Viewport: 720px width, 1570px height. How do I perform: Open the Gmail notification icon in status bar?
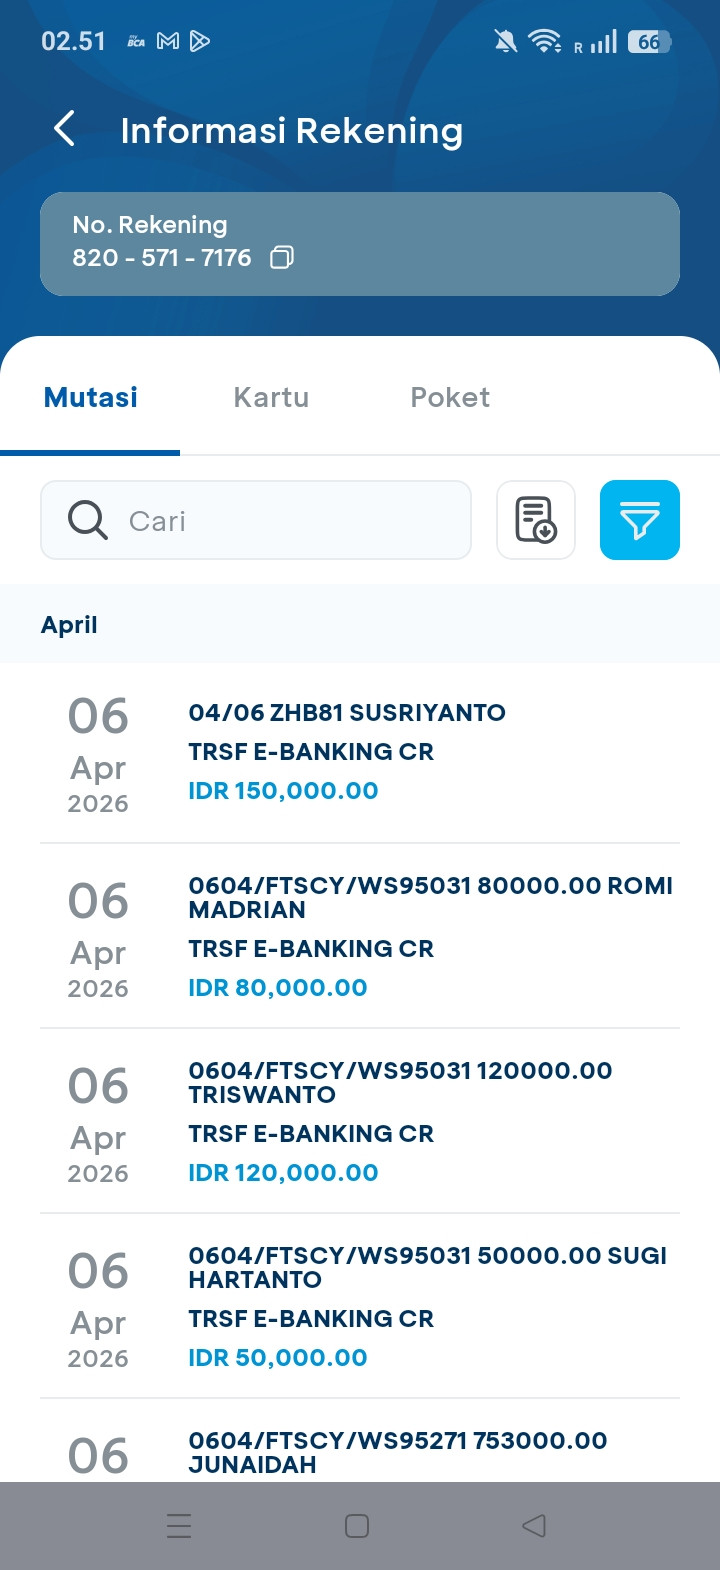pyautogui.click(x=168, y=41)
